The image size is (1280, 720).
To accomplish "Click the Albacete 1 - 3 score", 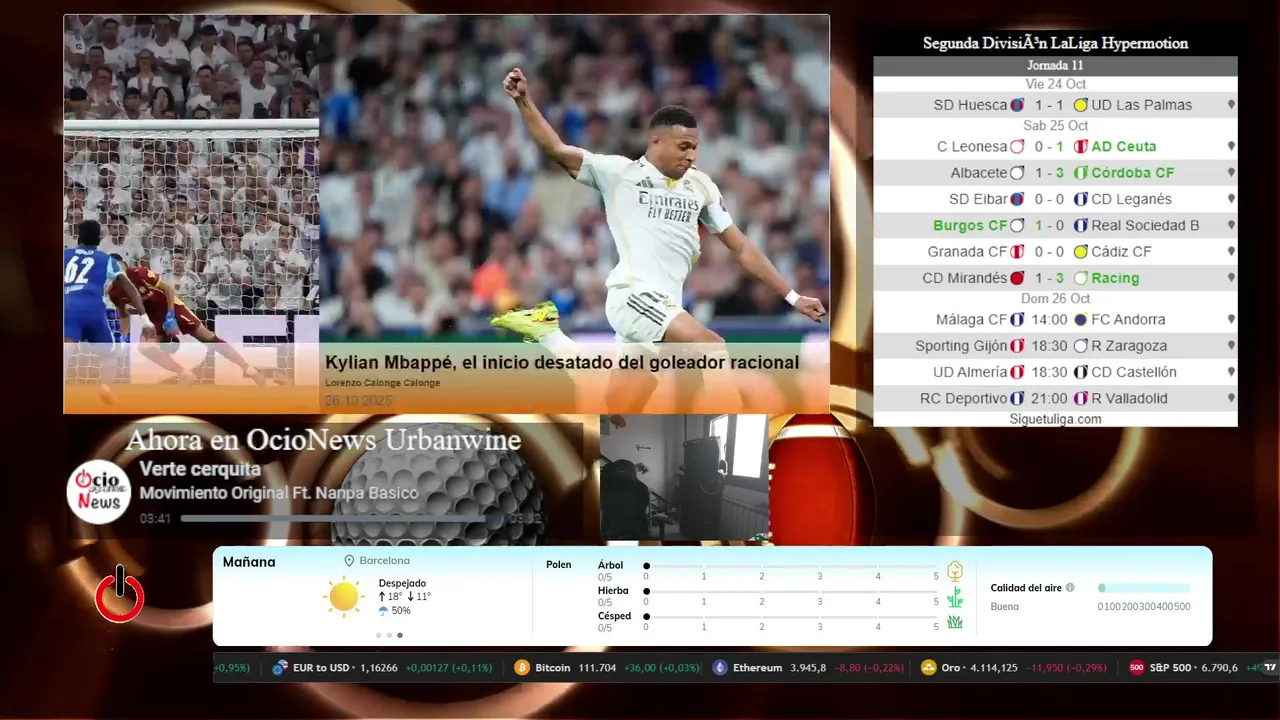I will point(1049,173).
